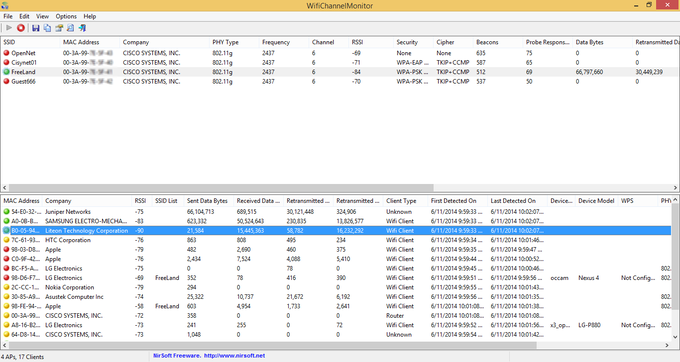The height and width of the screenshot is (362, 680).
Task: Click the Start Capture play icon
Action: click(x=9, y=28)
